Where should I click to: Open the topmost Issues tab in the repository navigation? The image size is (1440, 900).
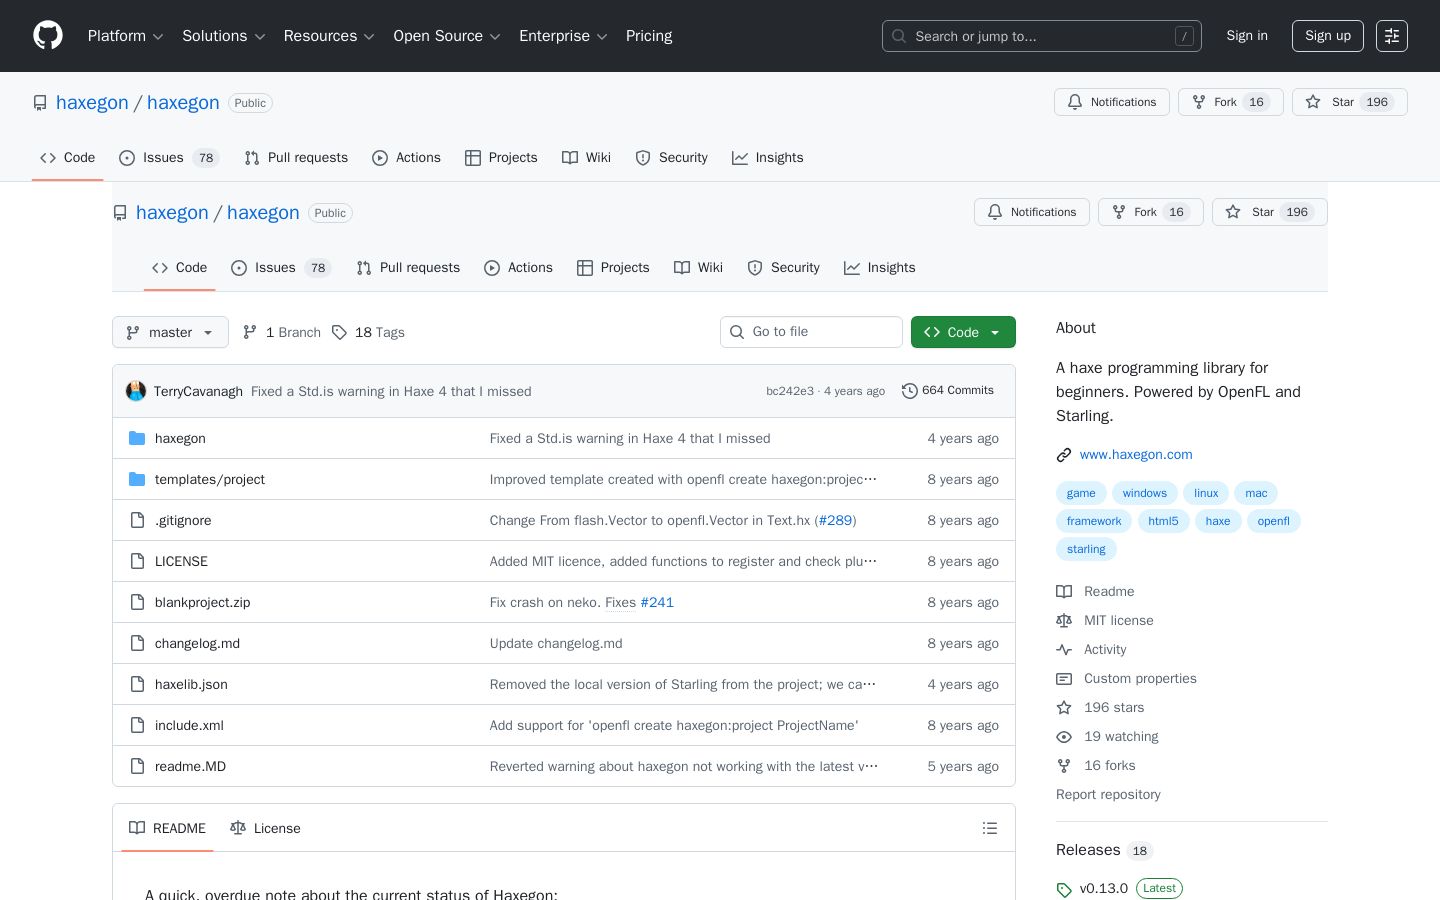click(168, 158)
